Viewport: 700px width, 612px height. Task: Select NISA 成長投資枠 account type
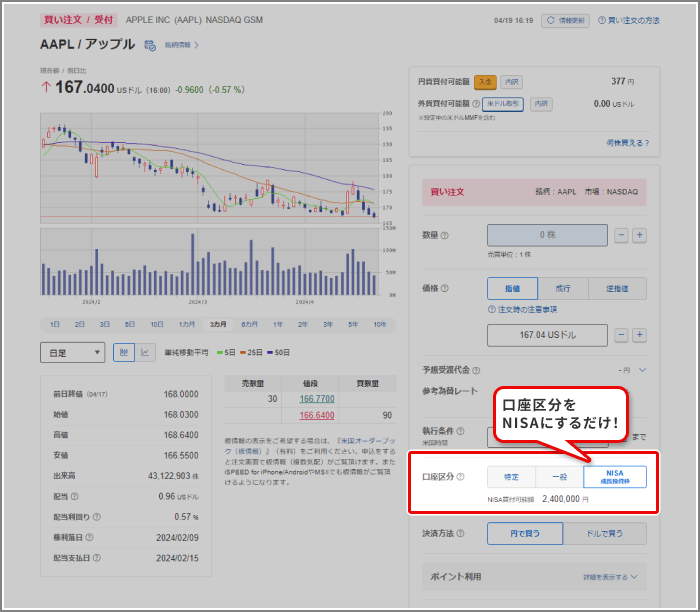click(615, 477)
